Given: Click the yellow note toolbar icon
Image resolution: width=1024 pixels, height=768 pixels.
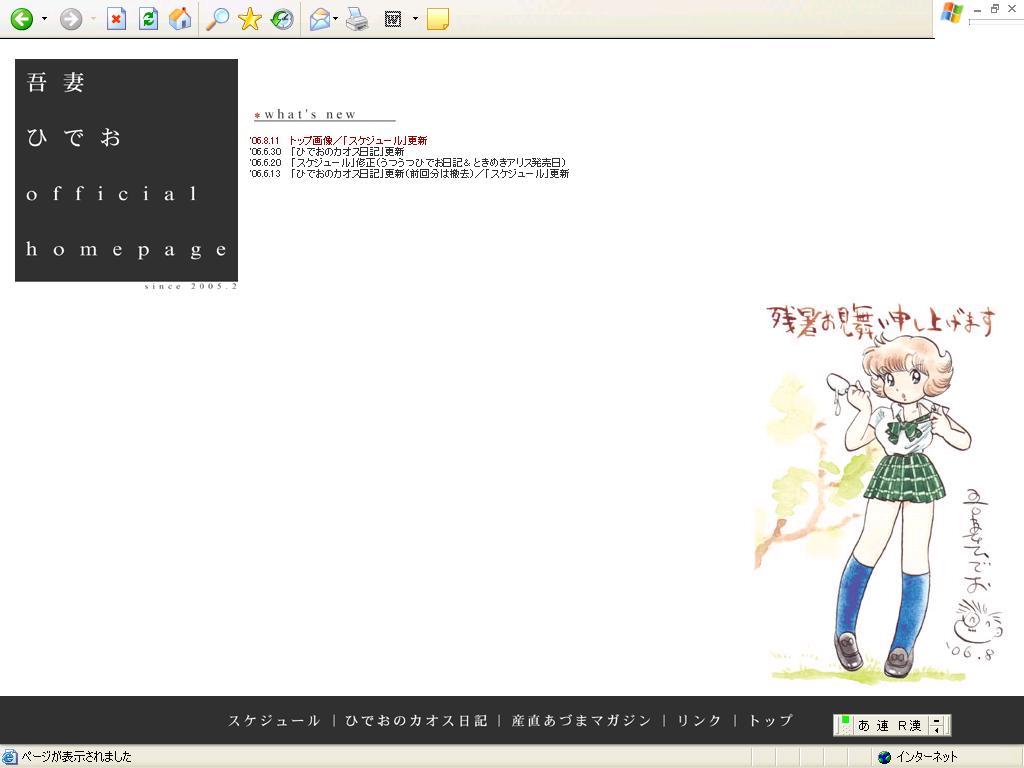Looking at the screenshot, I should [x=438, y=20].
